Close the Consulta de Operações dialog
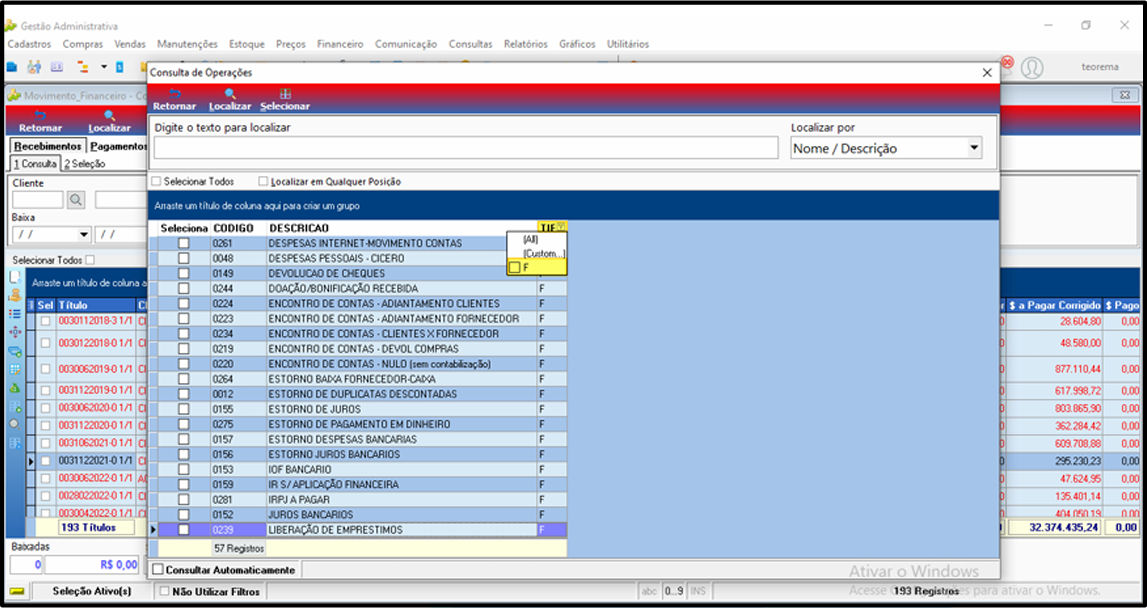The image size is (1147, 608). tap(987, 72)
